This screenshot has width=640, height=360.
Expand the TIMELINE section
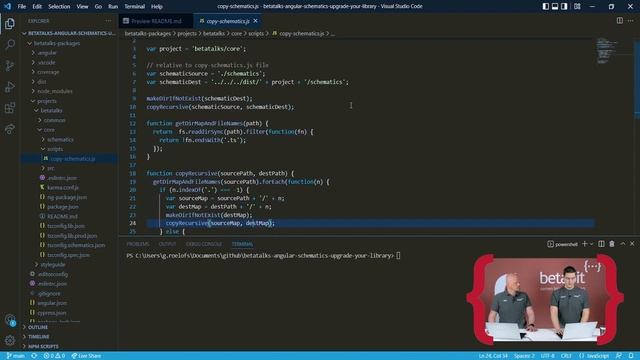(x=38, y=337)
